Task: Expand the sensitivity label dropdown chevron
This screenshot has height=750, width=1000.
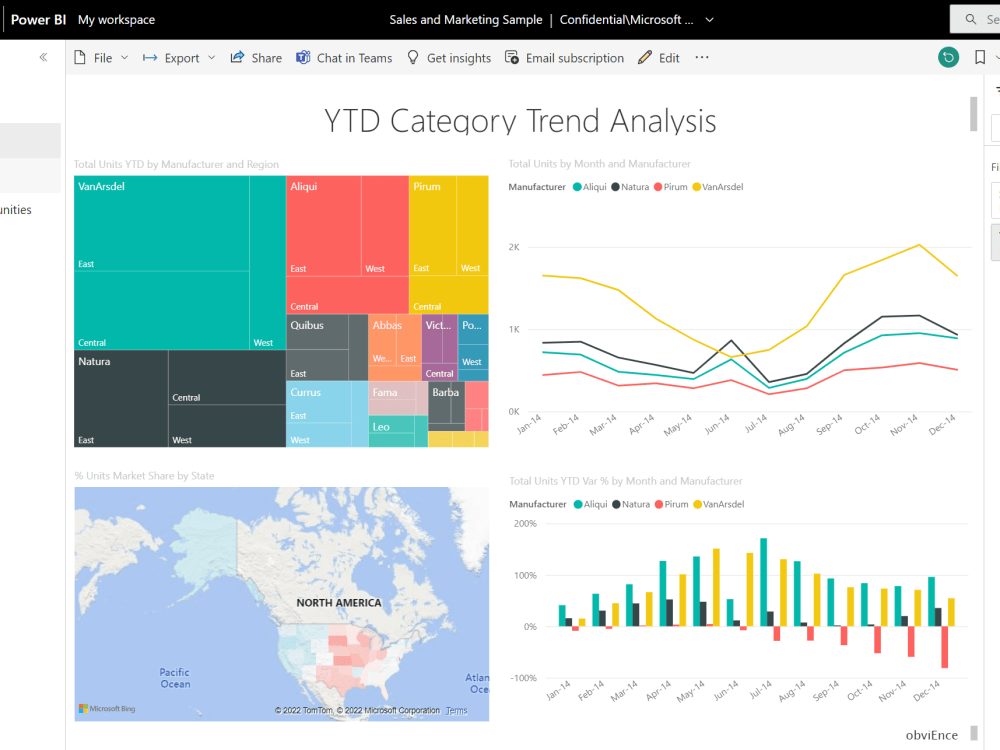Action: pos(709,20)
